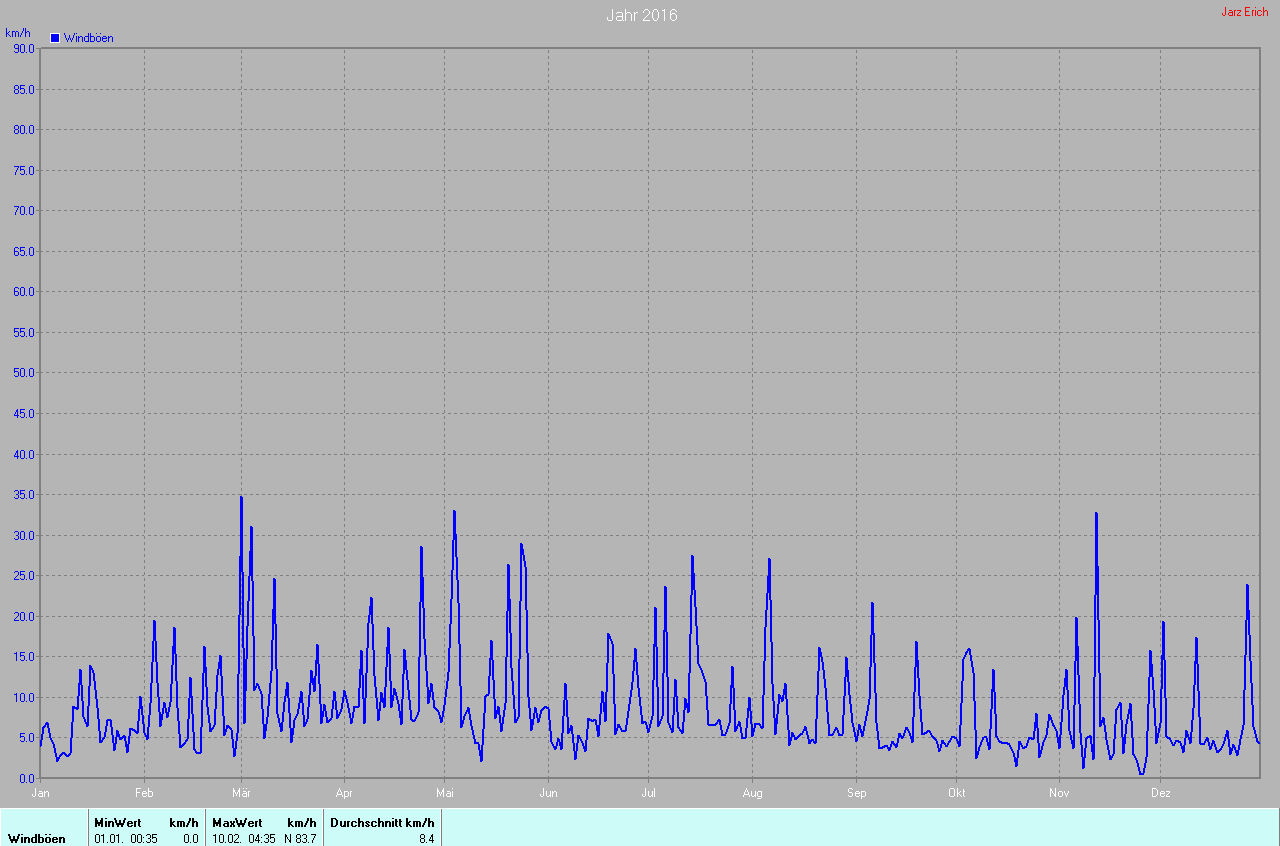This screenshot has height=846, width=1280.
Task: Select the 55.0 y-axis label
Action: point(24,332)
